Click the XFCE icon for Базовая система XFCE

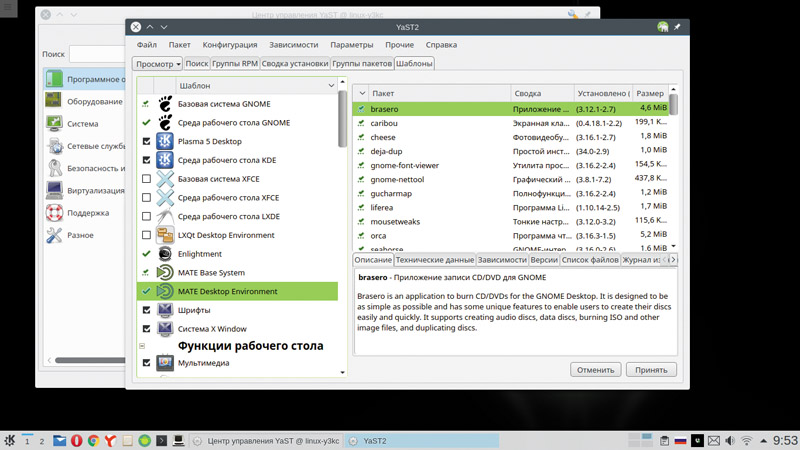pos(165,179)
